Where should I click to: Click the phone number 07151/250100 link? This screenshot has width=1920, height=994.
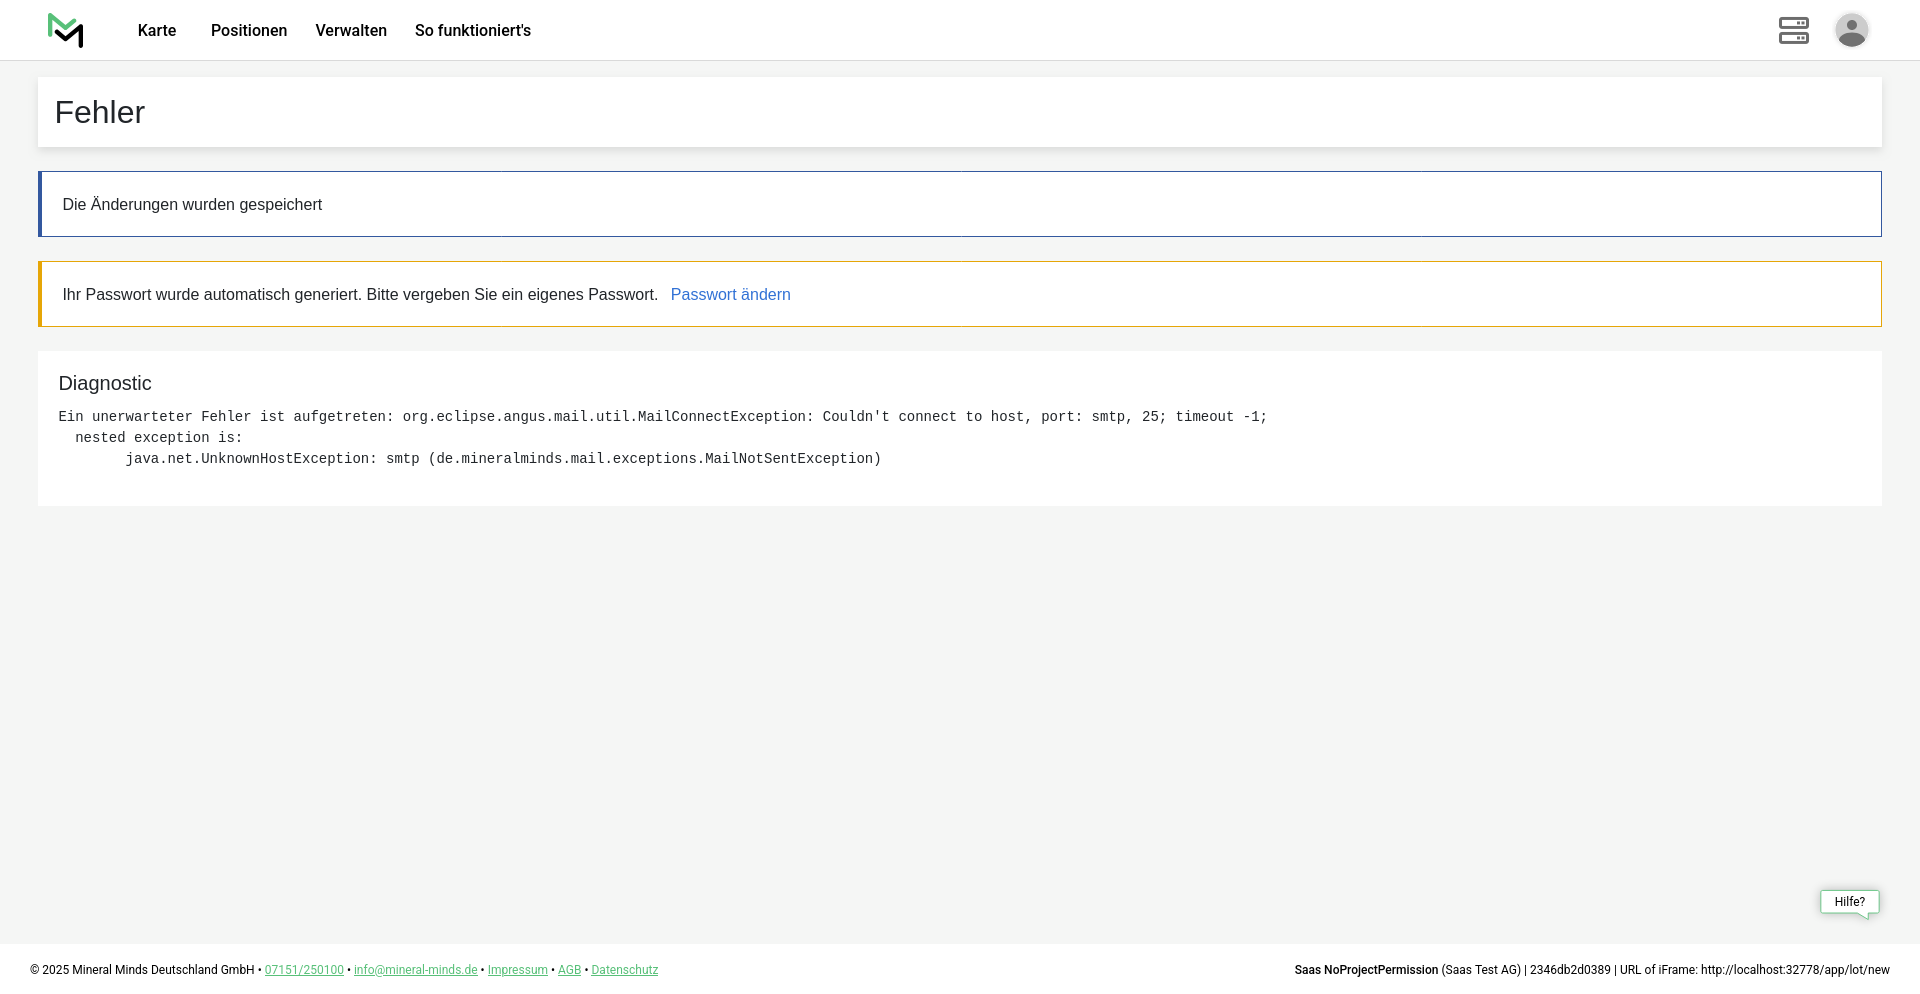pos(304,970)
